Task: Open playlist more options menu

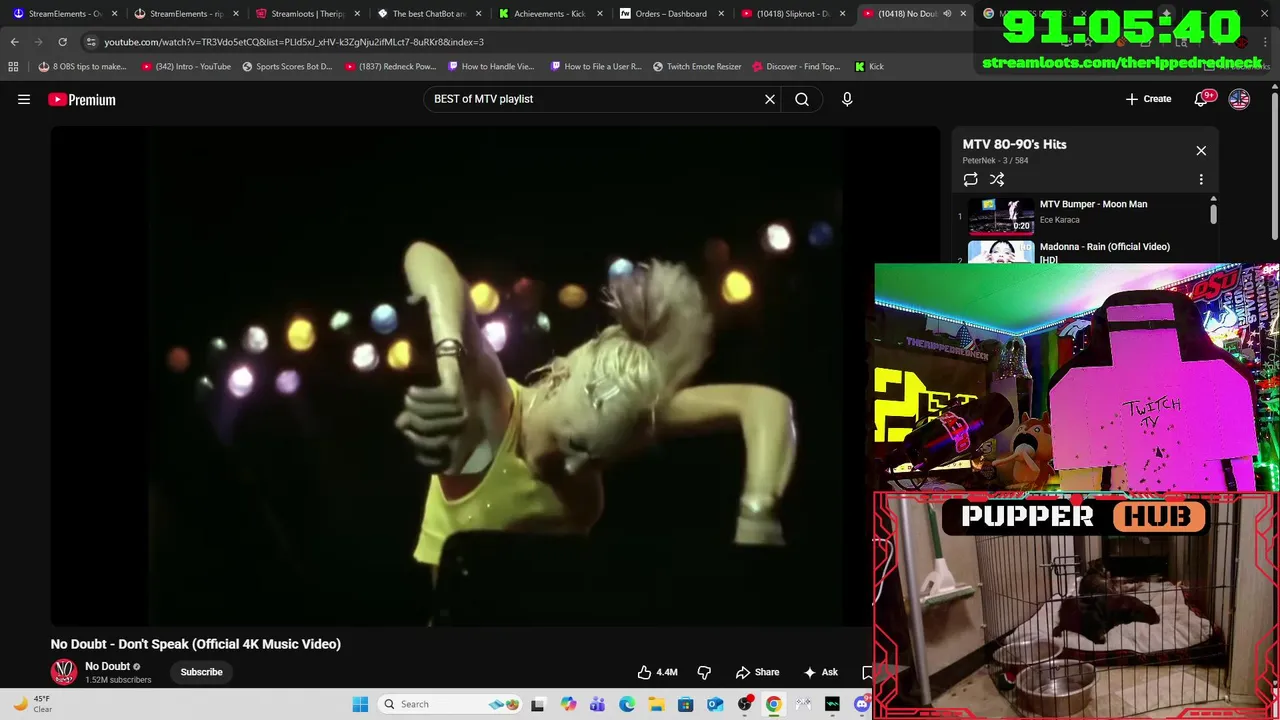Action: pyautogui.click(x=1201, y=179)
